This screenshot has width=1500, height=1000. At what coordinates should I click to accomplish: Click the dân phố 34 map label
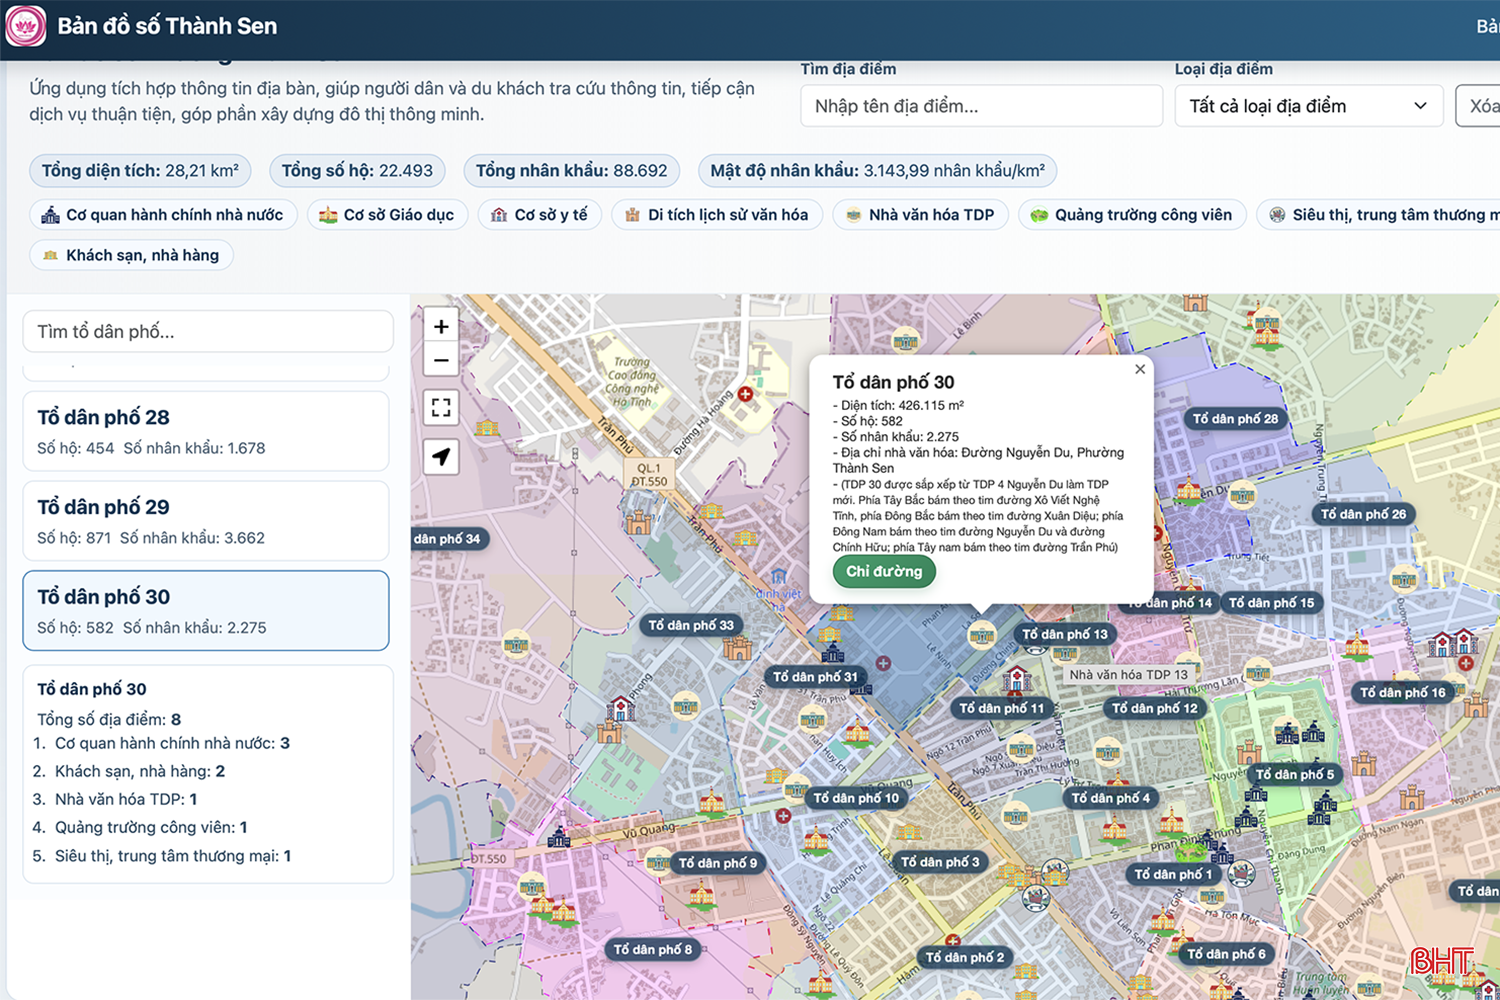point(449,539)
